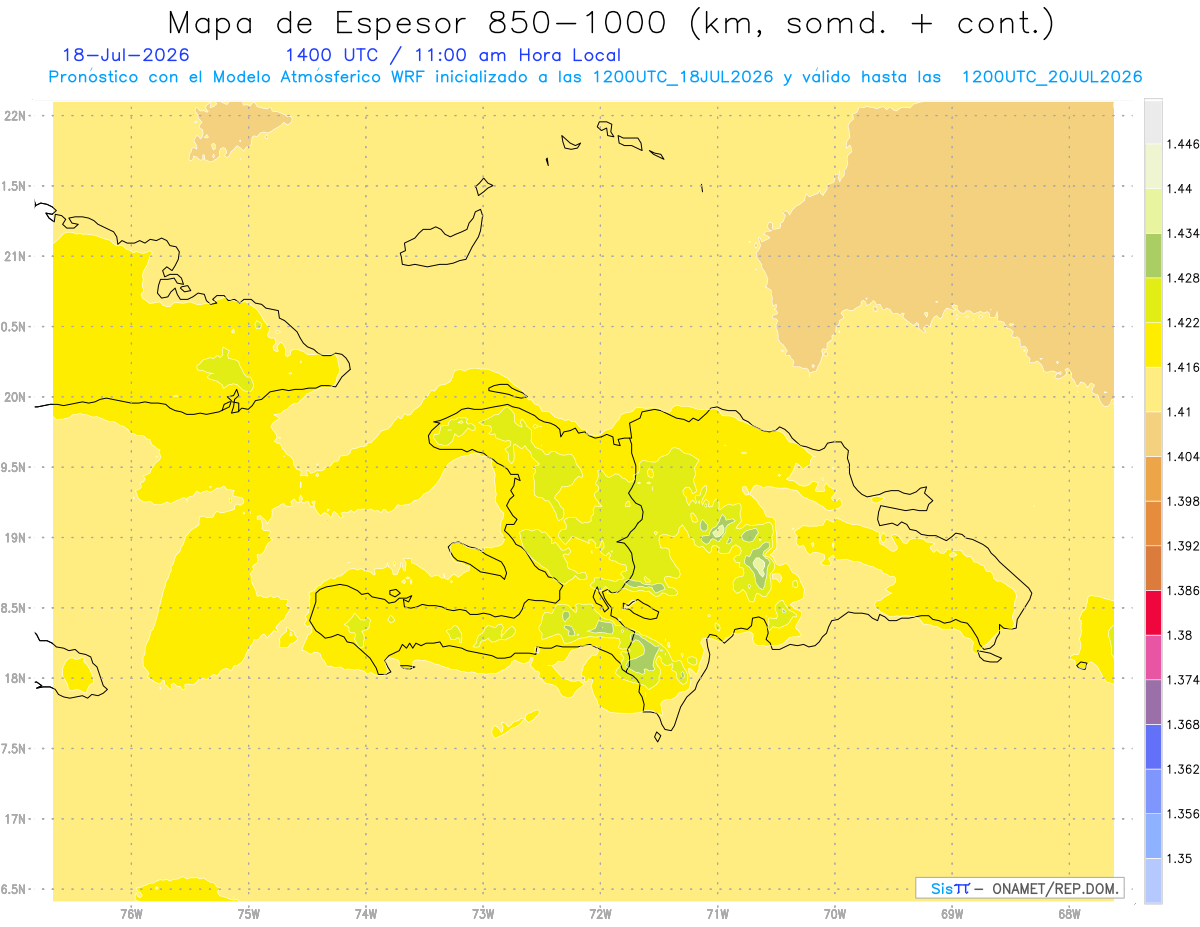The width and height of the screenshot is (1200, 927).
Task: Click the longitude label '76W'
Action: tap(131, 913)
